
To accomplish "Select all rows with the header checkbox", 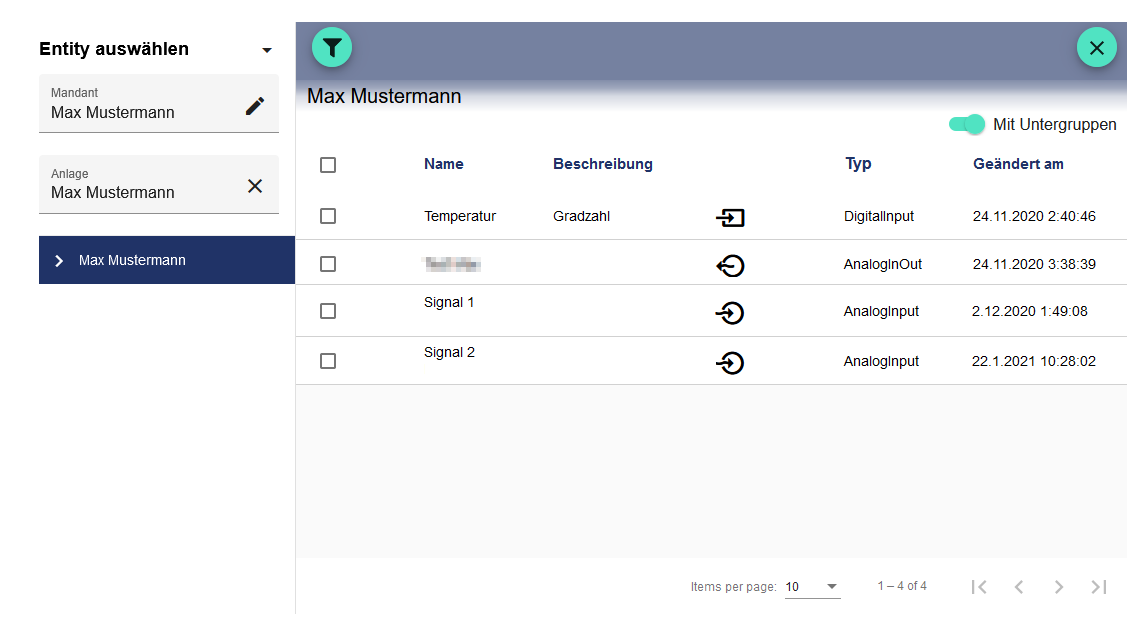I will (x=328, y=165).
